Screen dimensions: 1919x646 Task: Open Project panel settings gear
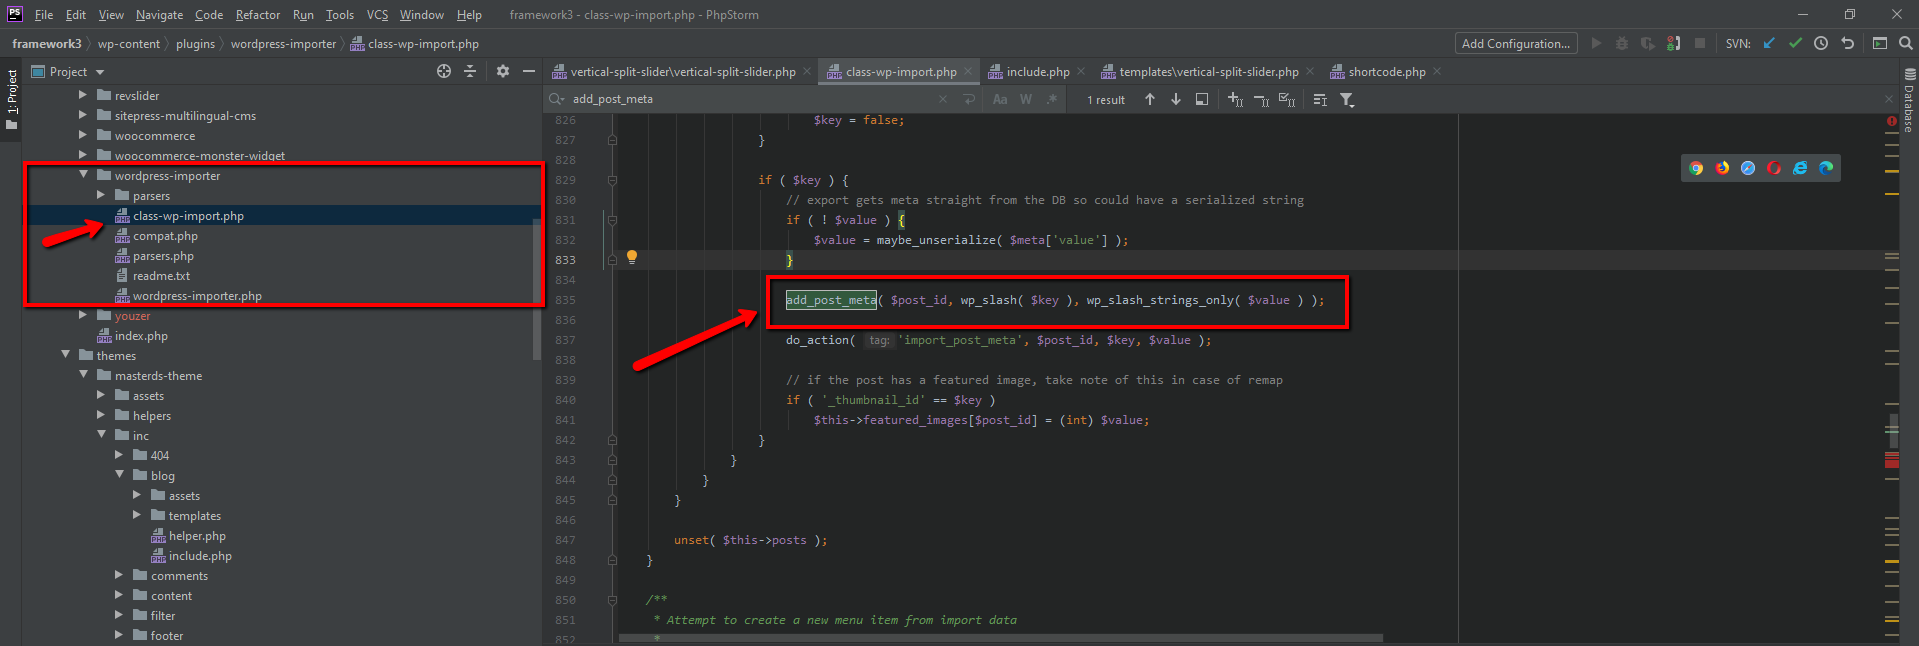point(503,71)
